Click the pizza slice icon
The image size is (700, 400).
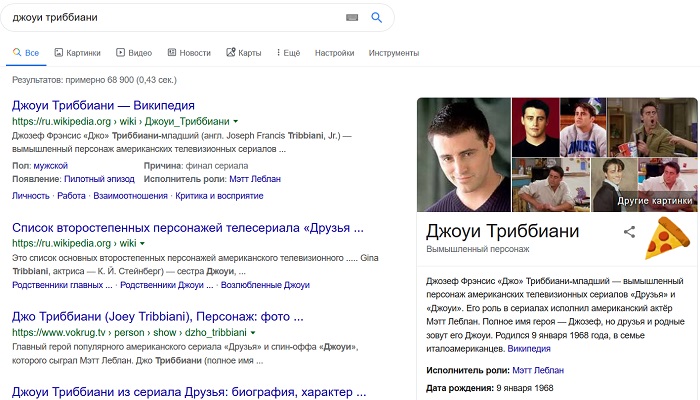tap(667, 238)
